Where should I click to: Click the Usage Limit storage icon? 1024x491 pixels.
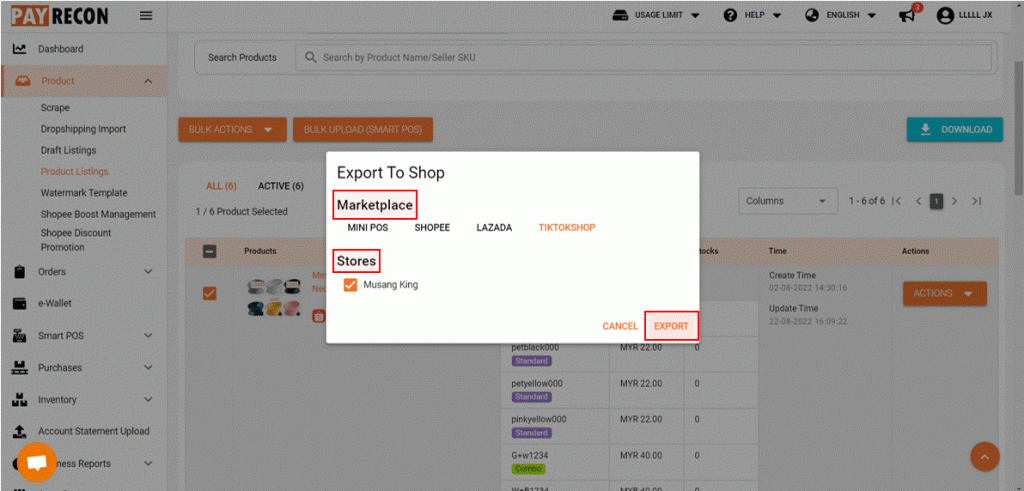click(620, 15)
